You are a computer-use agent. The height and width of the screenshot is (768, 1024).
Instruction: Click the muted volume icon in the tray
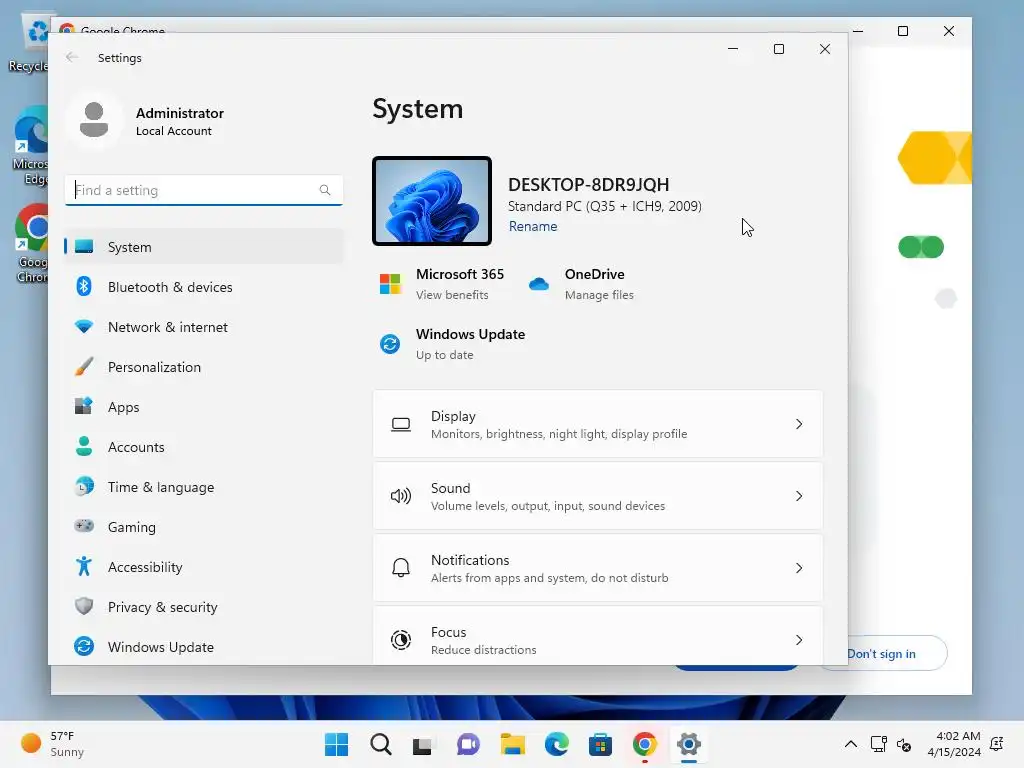904,744
